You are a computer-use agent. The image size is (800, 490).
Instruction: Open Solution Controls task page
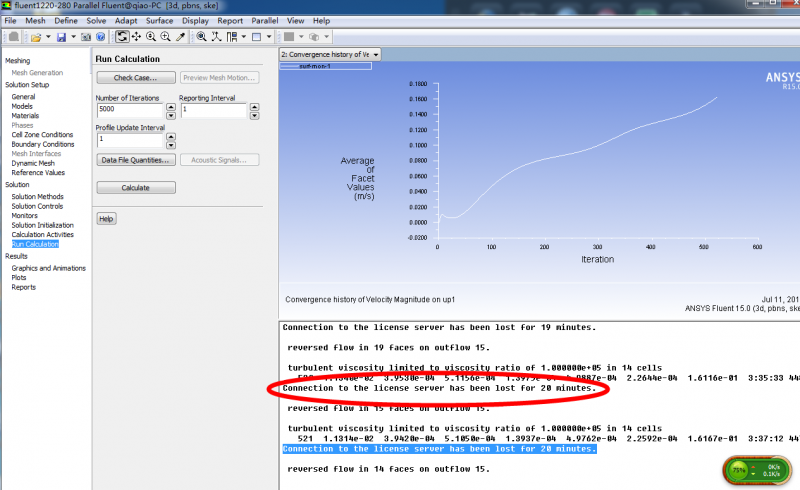37,206
